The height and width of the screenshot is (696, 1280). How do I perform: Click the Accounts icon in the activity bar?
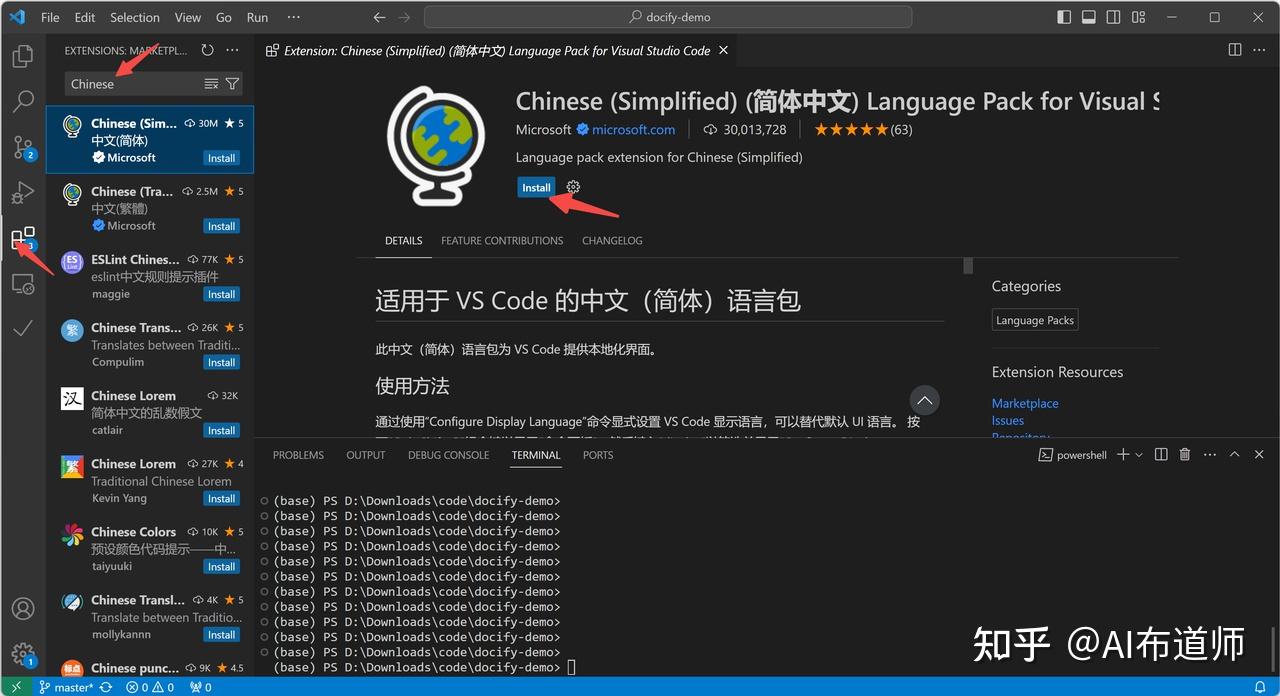(x=22, y=608)
